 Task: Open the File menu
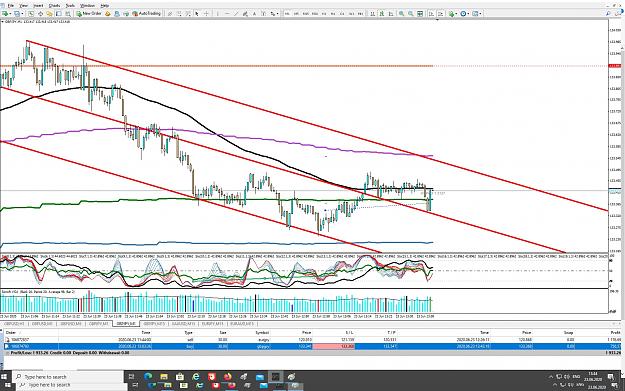pyautogui.click(x=11, y=6)
